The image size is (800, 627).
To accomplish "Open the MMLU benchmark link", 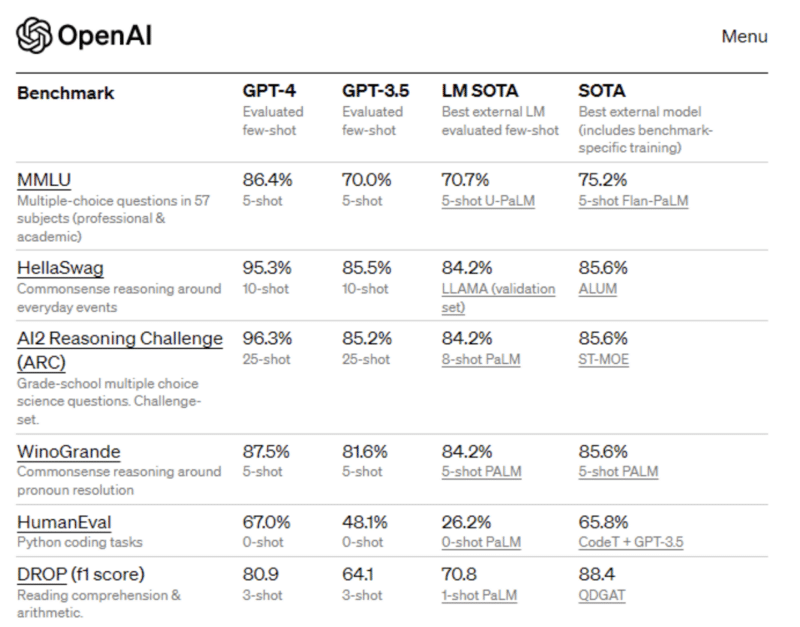I will [x=44, y=180].
